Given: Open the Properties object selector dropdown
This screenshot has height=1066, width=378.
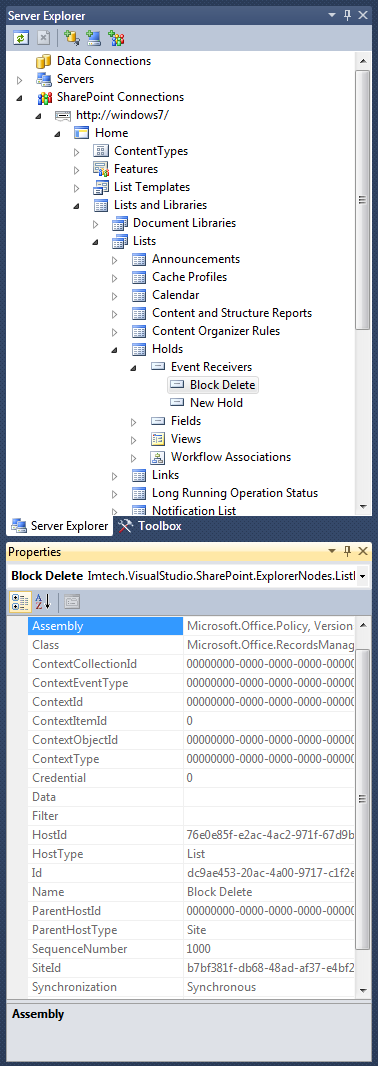Looking at the screenshot, I should 363,576.
